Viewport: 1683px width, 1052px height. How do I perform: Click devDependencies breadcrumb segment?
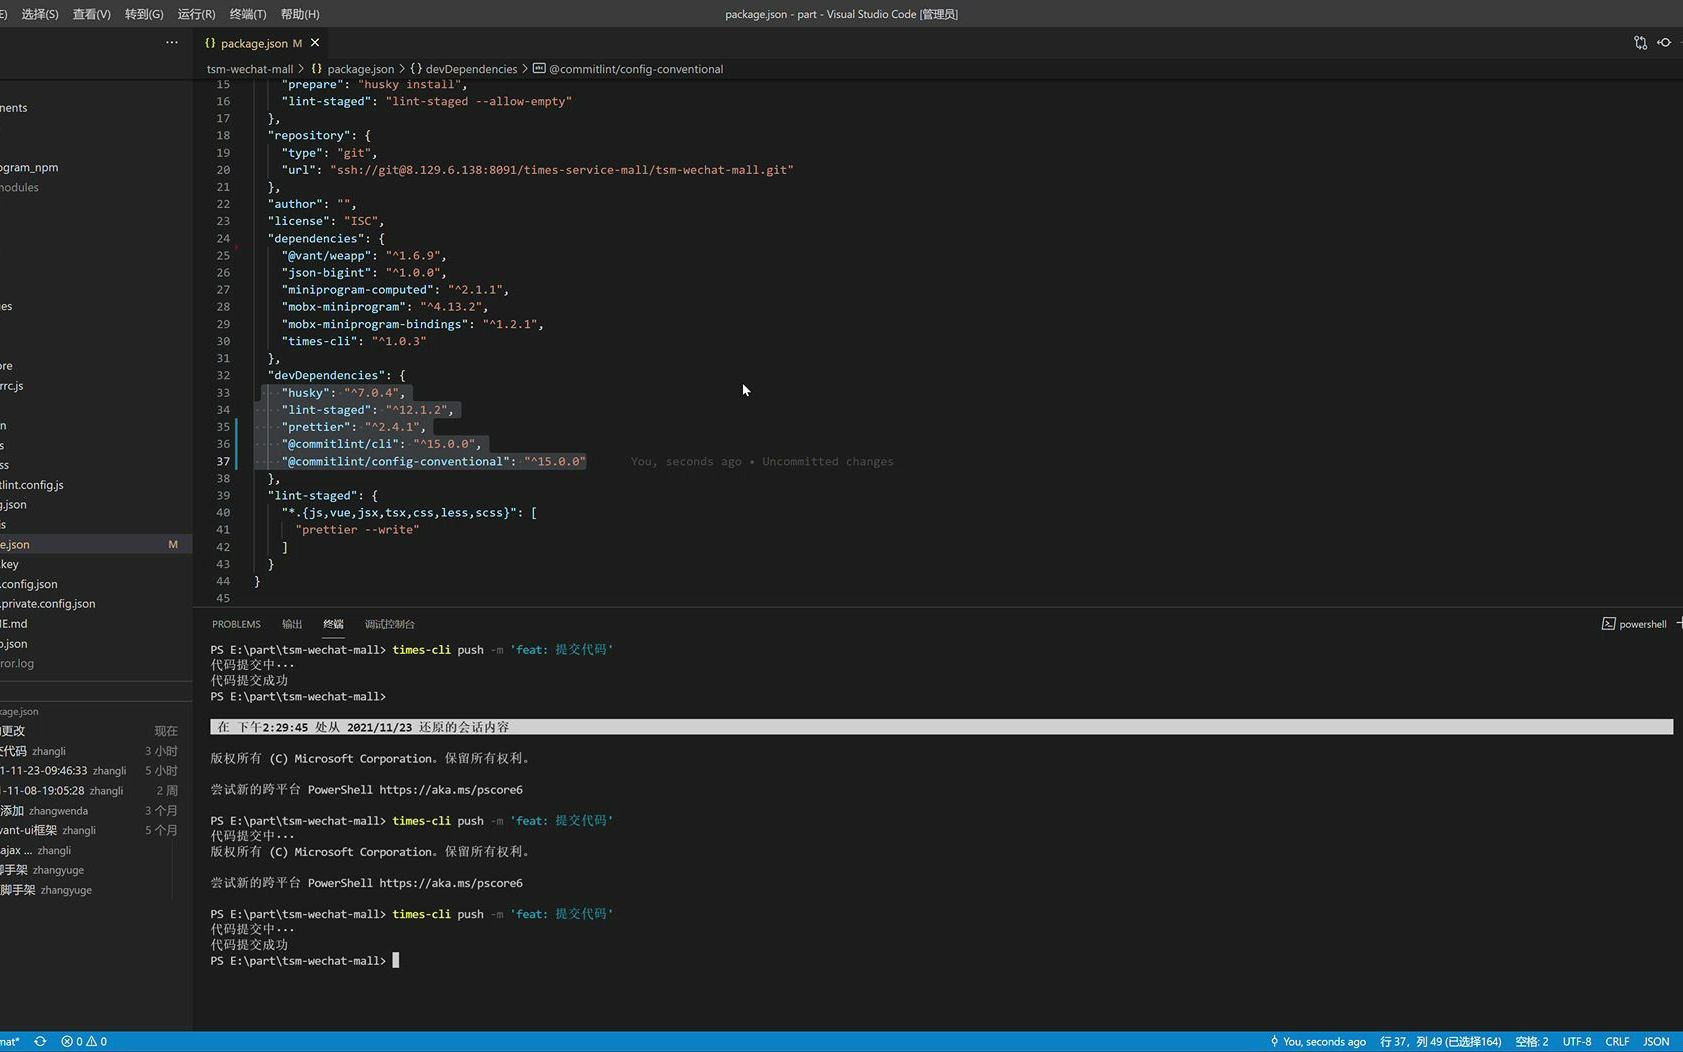(471, 69)
